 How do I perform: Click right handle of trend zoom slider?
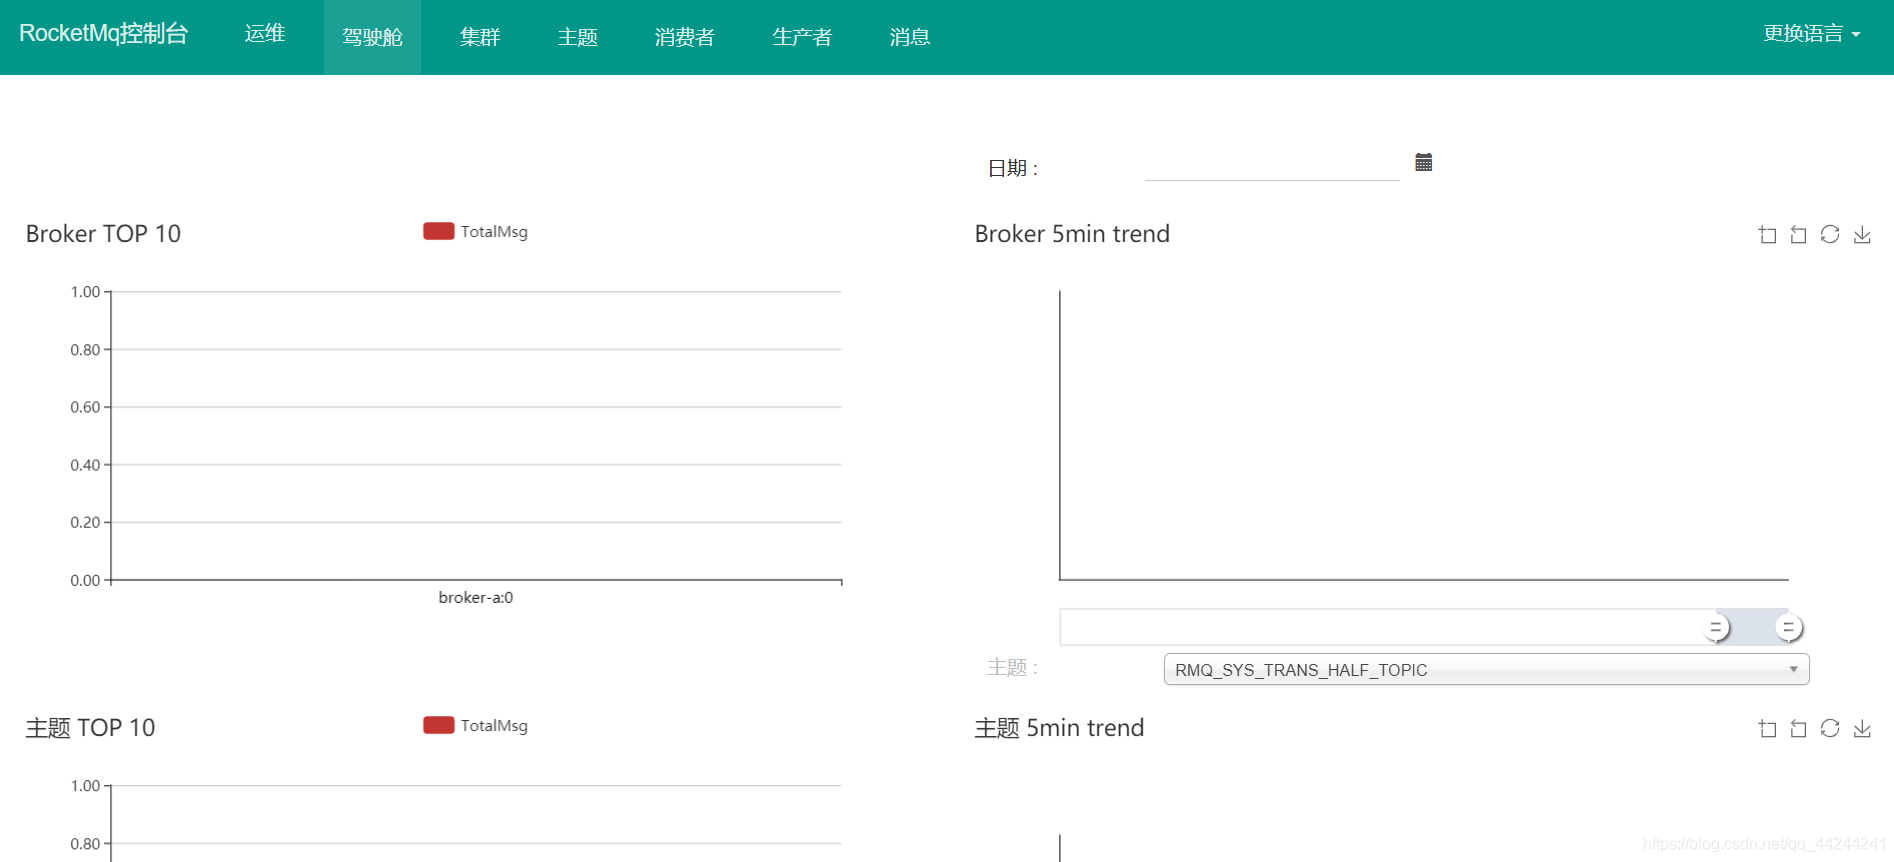(x=1789, y=627)
